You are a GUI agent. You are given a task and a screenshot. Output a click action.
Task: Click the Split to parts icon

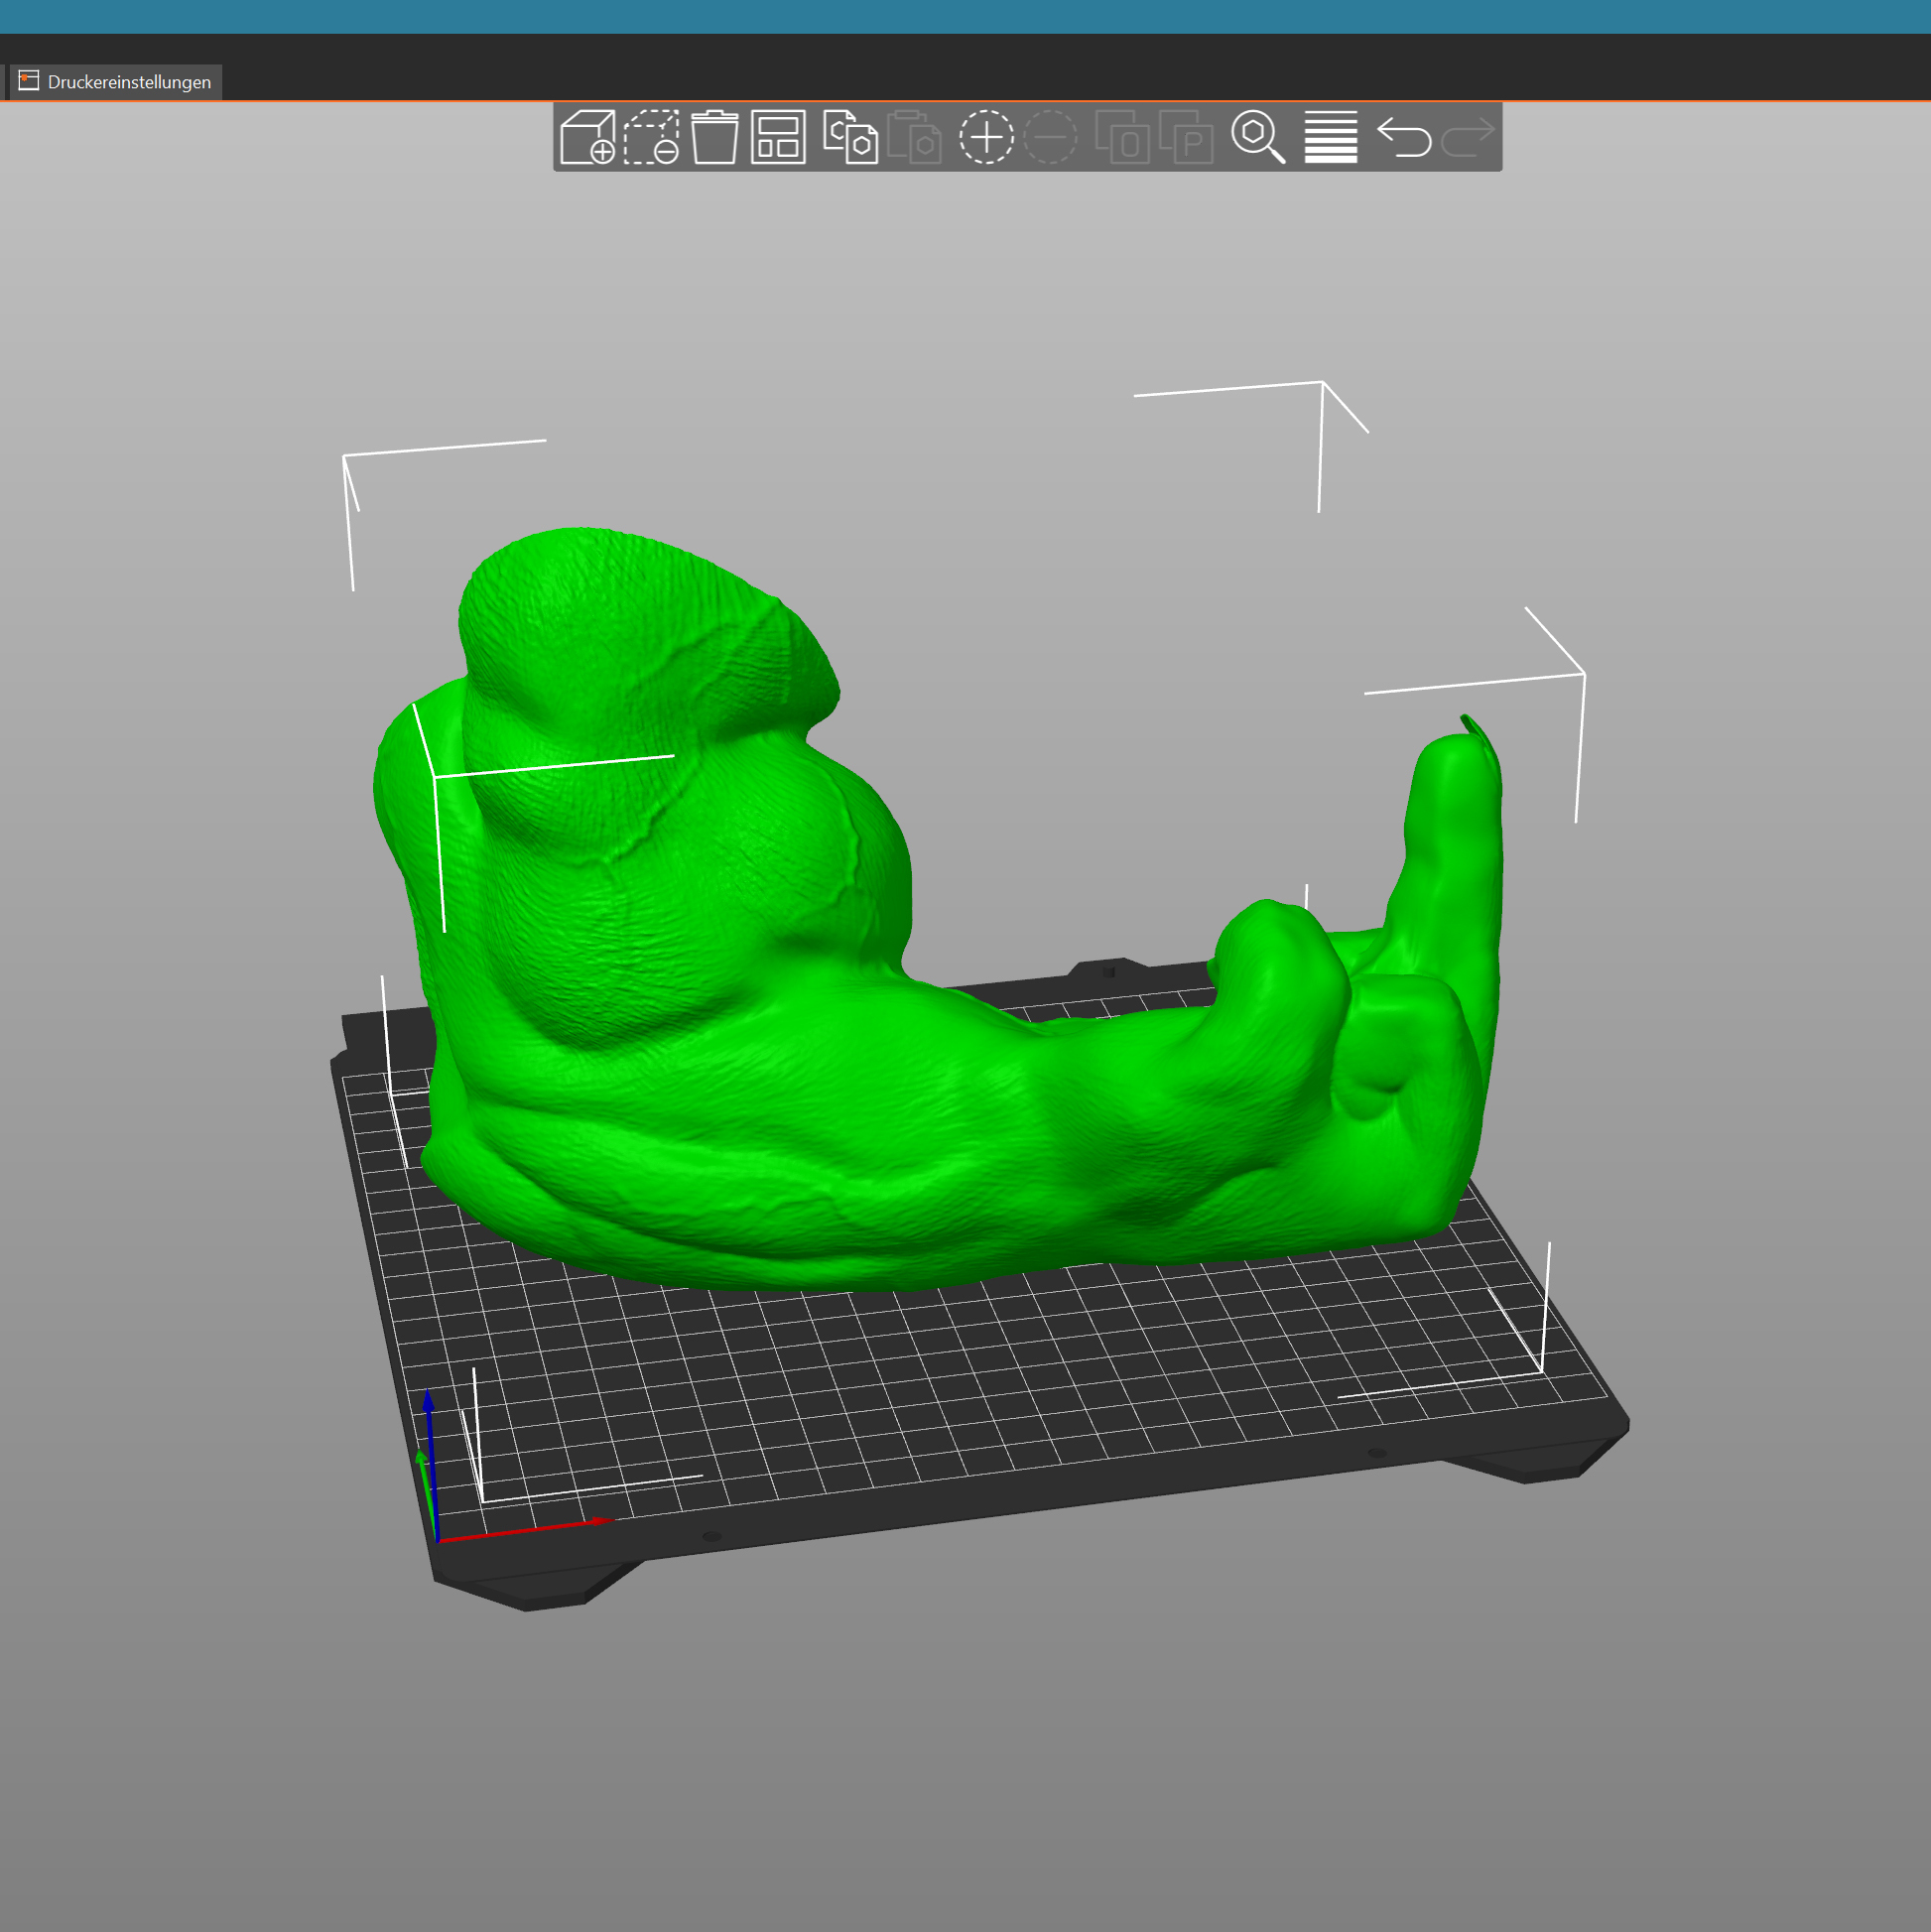(1186, 137)
